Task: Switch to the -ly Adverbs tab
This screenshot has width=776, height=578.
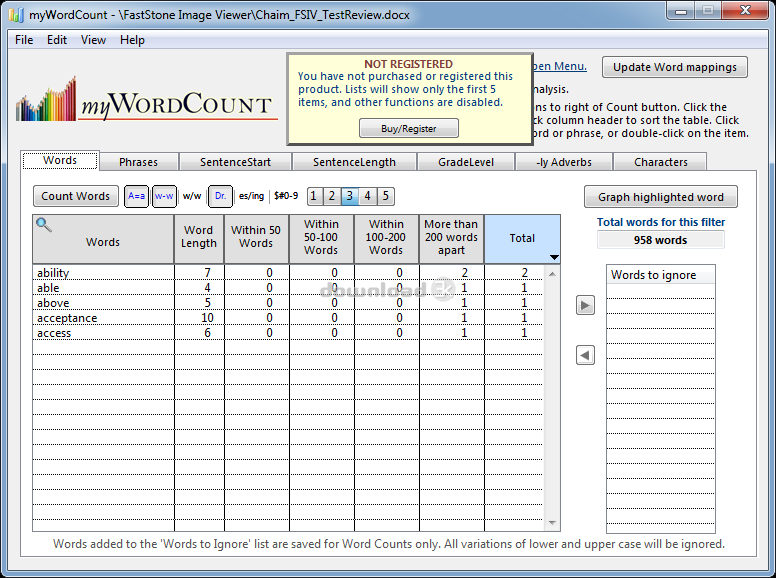Action: click(x=564, y=162)
